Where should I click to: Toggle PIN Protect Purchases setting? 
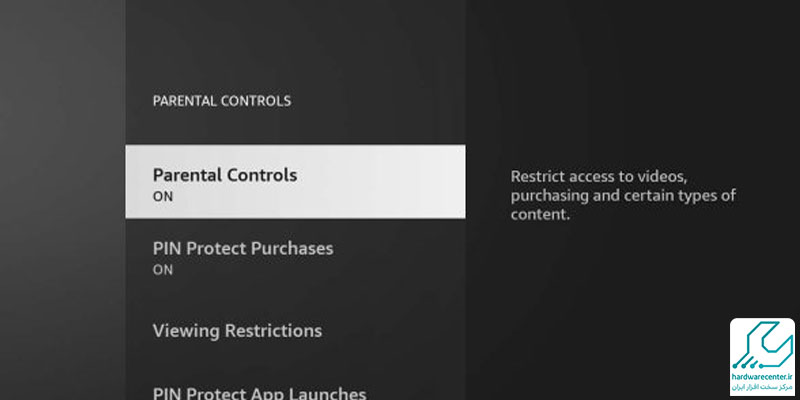[x=295, y=258]
